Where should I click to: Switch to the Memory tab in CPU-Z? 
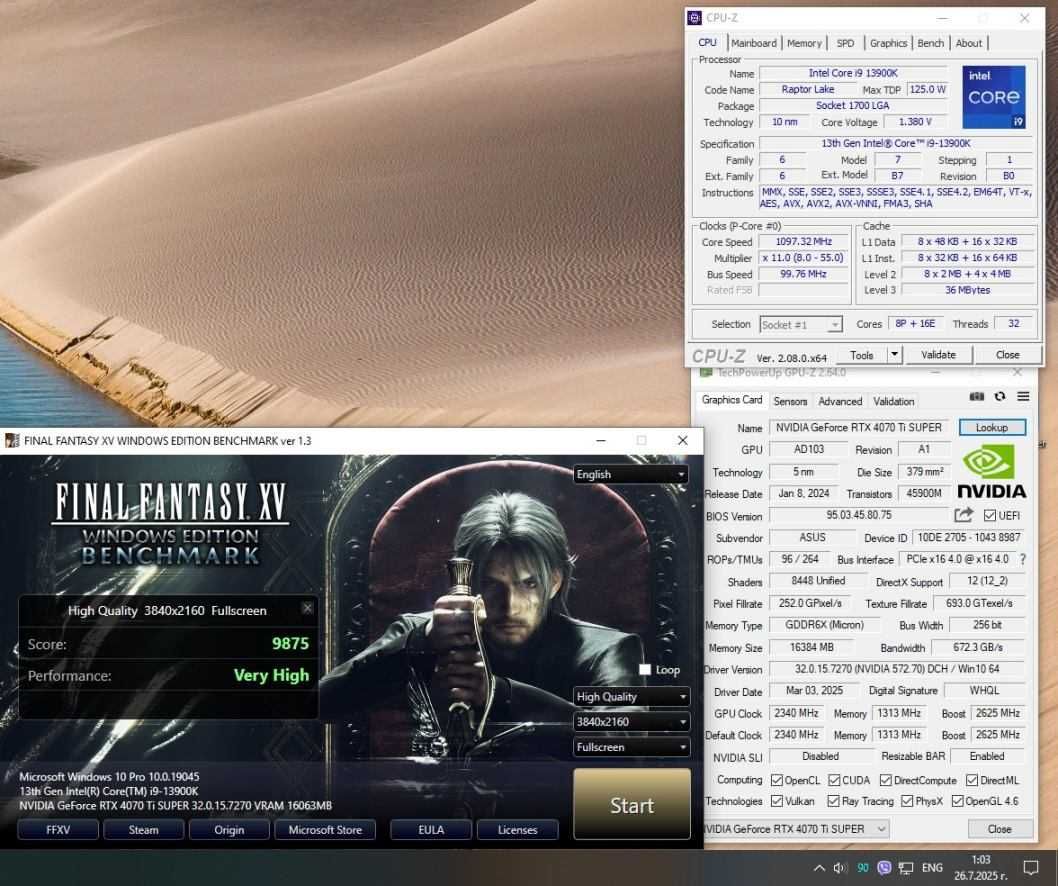804,43
